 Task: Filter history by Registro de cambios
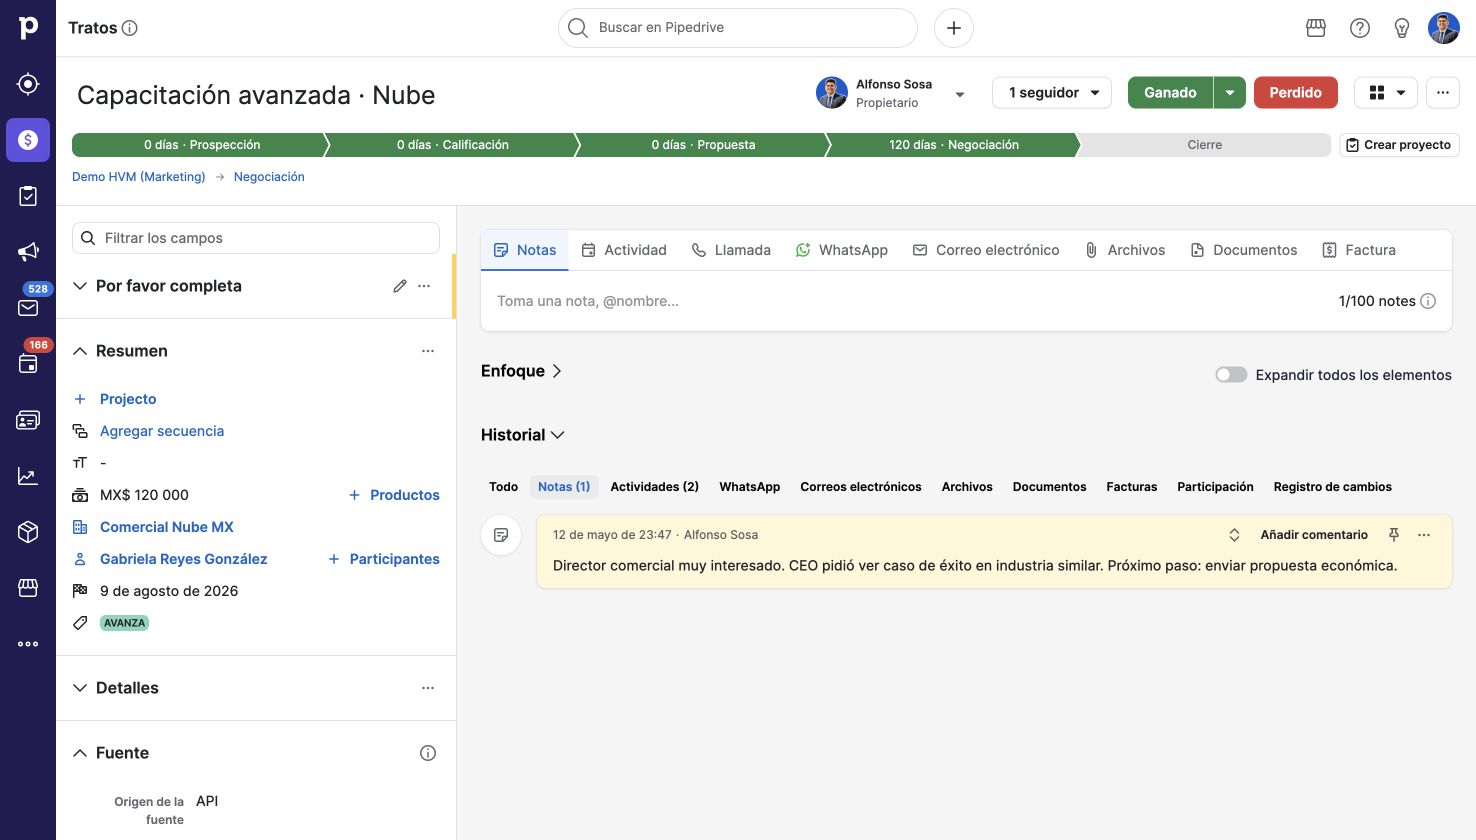click(1332, 487)
